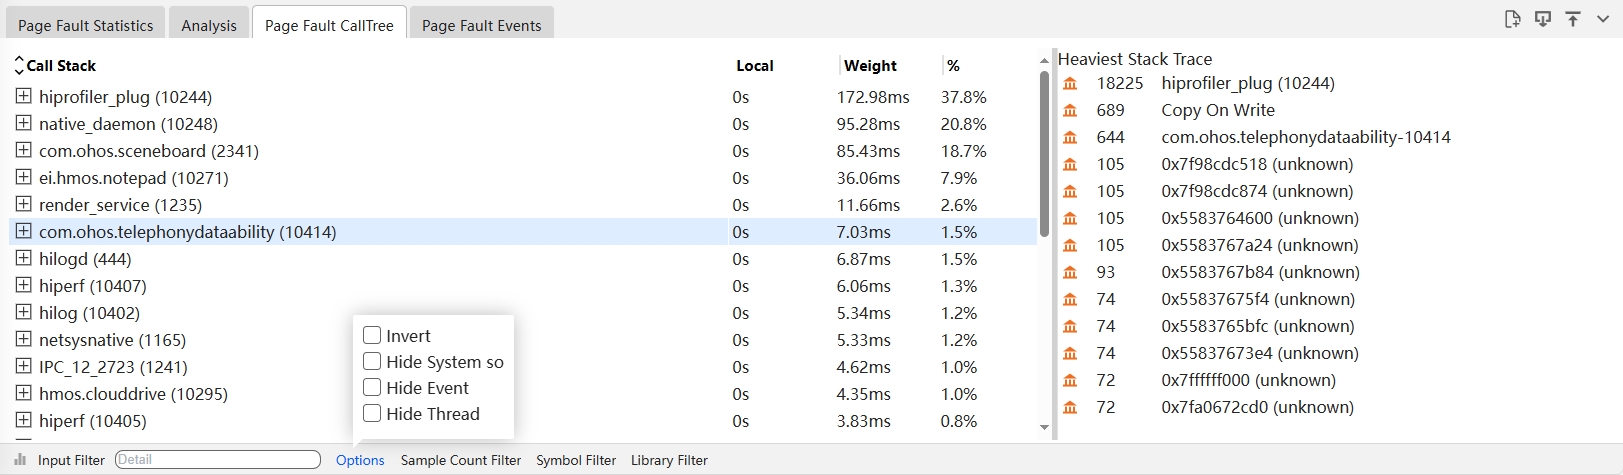Switch to the Page Fault Statistics tab

click(x=86, y=25)
